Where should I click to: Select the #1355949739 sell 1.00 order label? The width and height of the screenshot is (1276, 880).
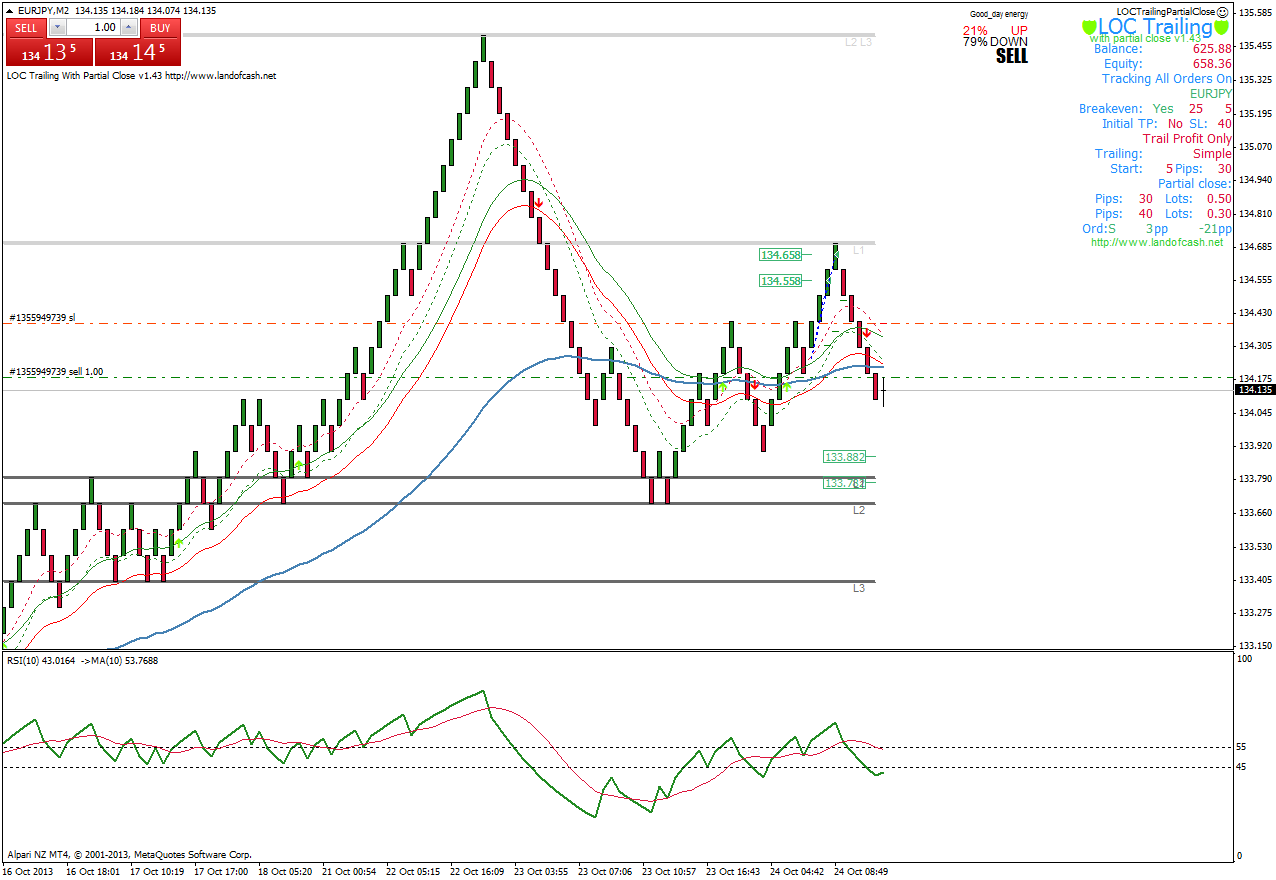tap(56, 372)
